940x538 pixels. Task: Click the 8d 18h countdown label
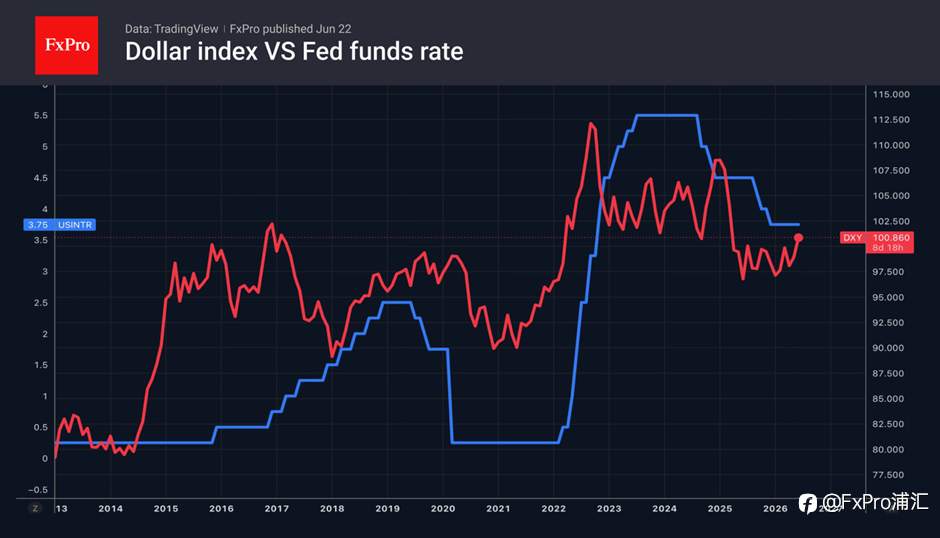tap(887, 248)
